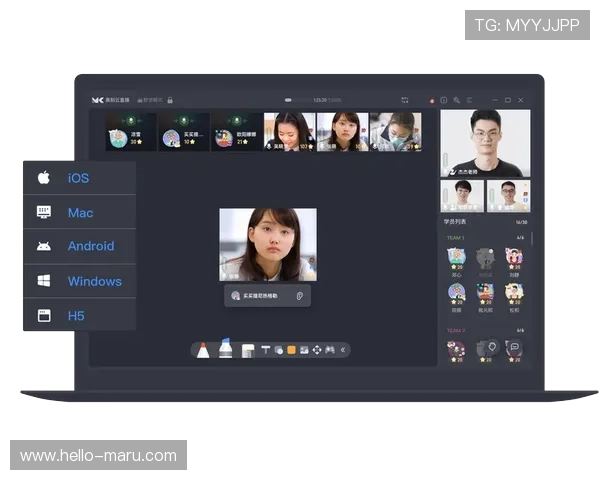Image resolution: width=600 pixels, height=480 pixels.
Task: Click the Mac monitor icon
Action: tap(44, 212)
